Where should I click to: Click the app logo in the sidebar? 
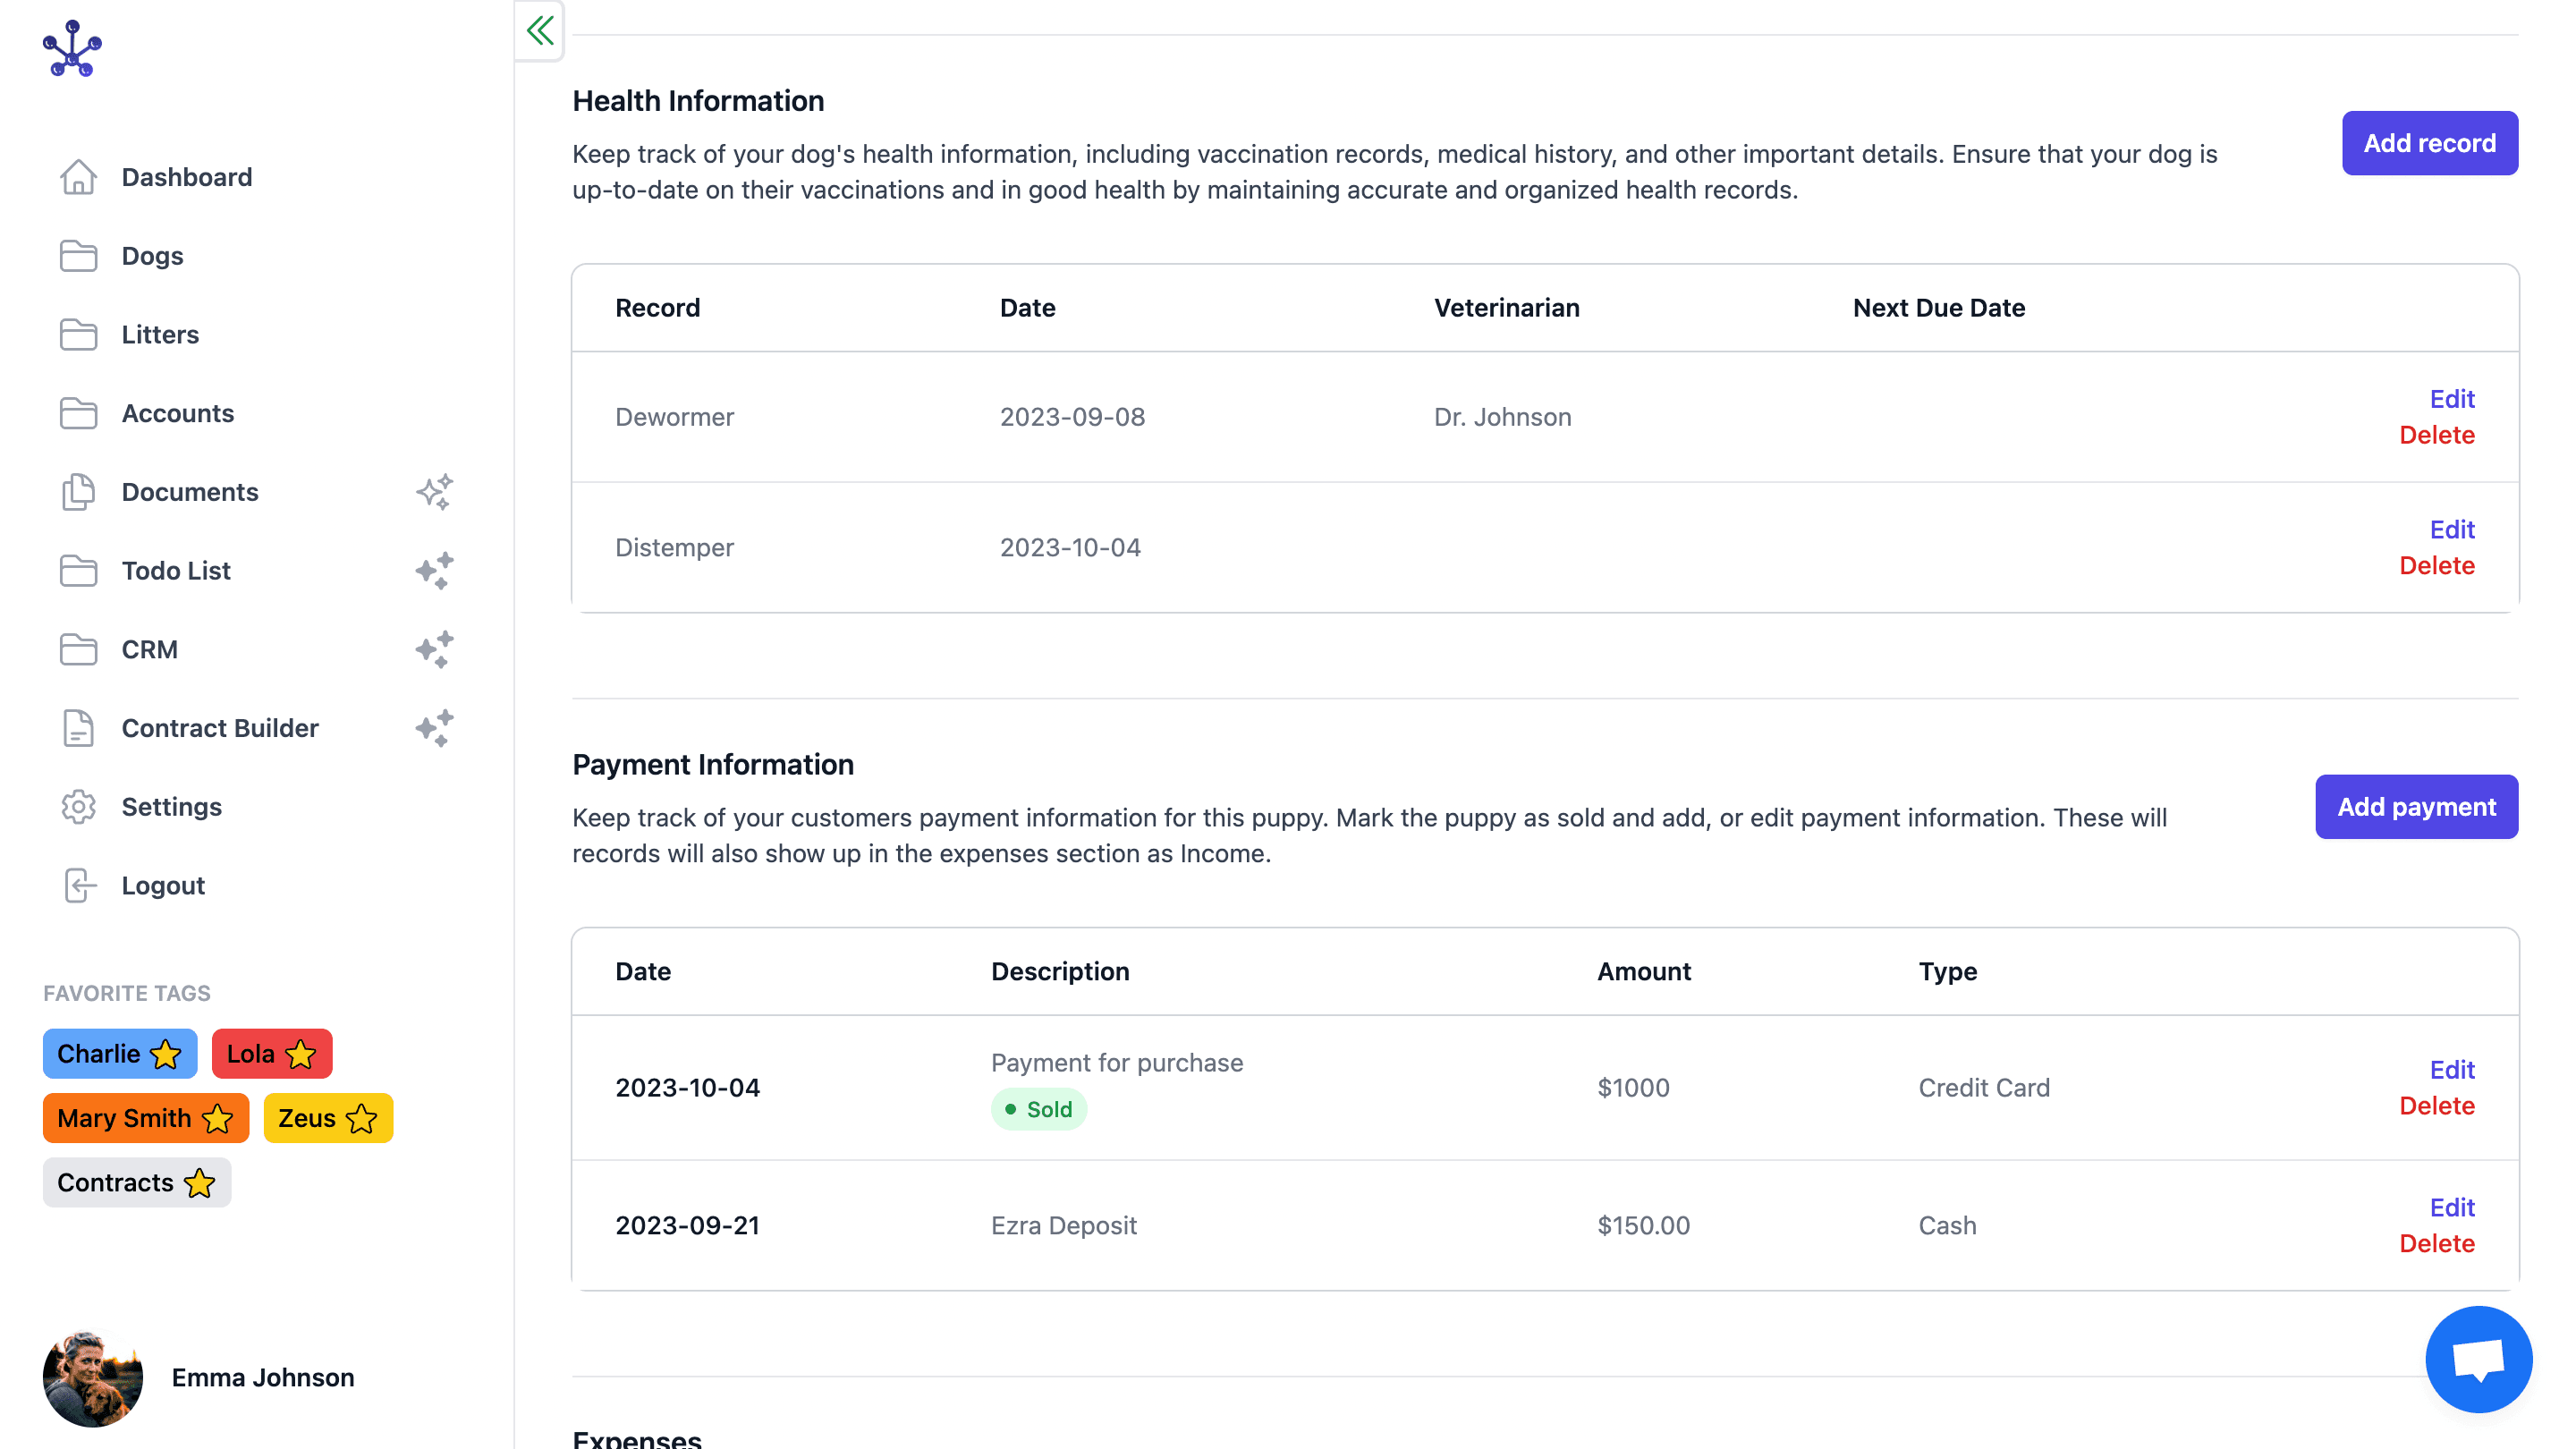tap(72, 48)
